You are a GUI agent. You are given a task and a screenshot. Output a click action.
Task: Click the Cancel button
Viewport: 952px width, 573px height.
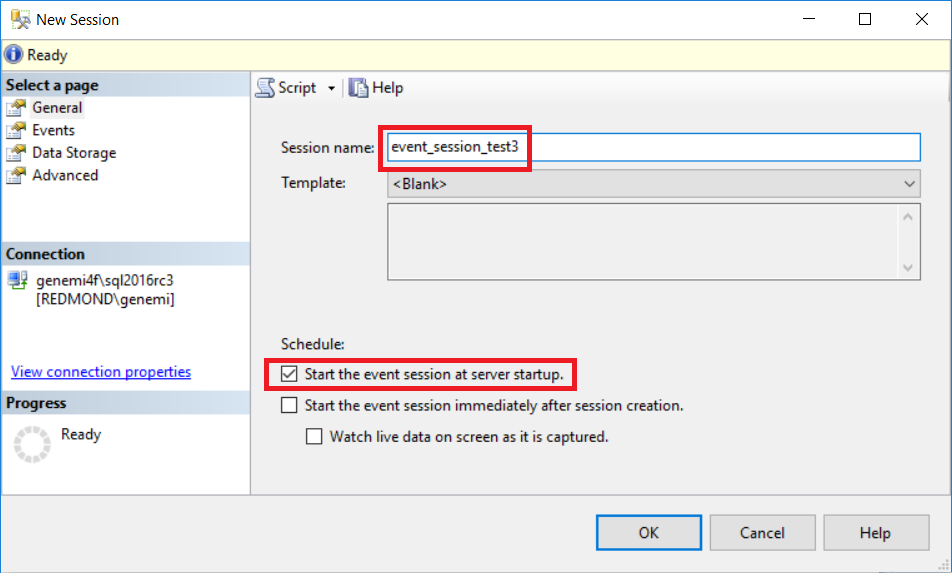tap(762, 533)
